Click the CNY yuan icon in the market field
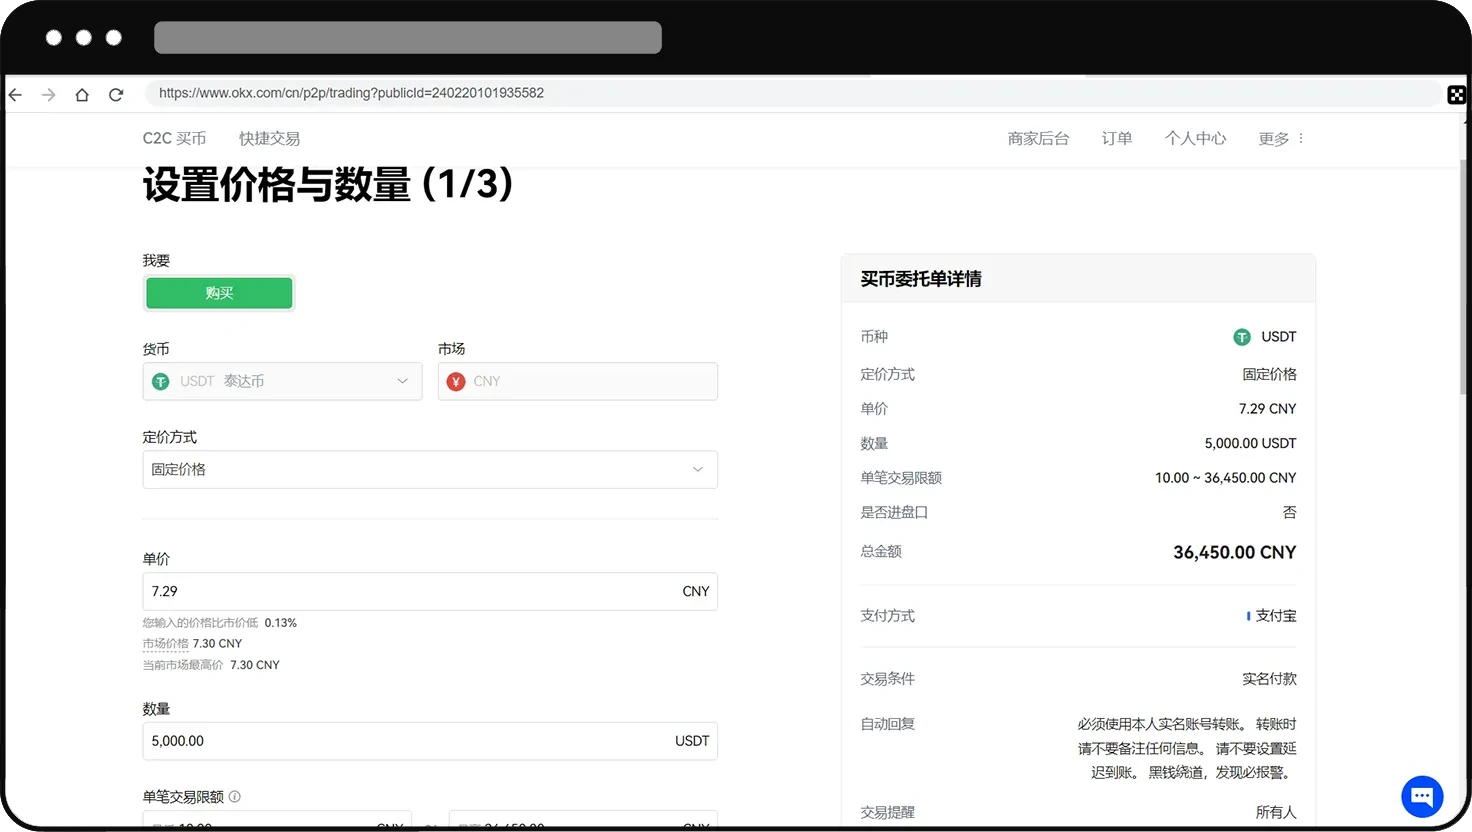 point(456,382)
